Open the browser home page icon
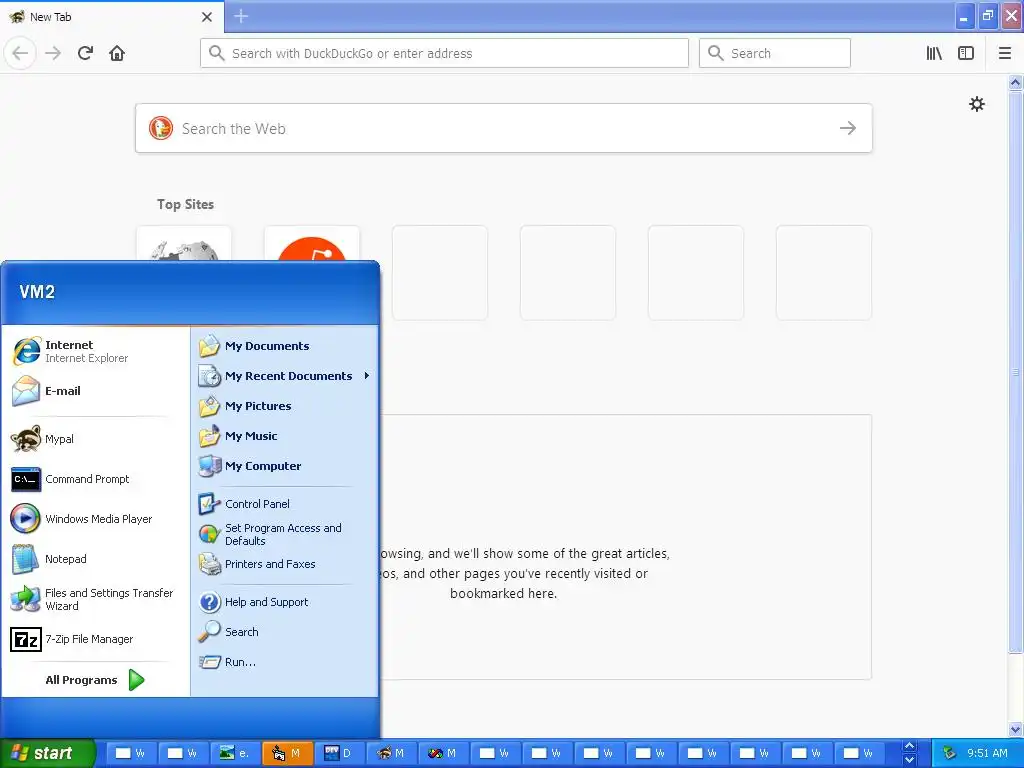The width and height of the screenshot is (1024, 768). coord(117,53)
